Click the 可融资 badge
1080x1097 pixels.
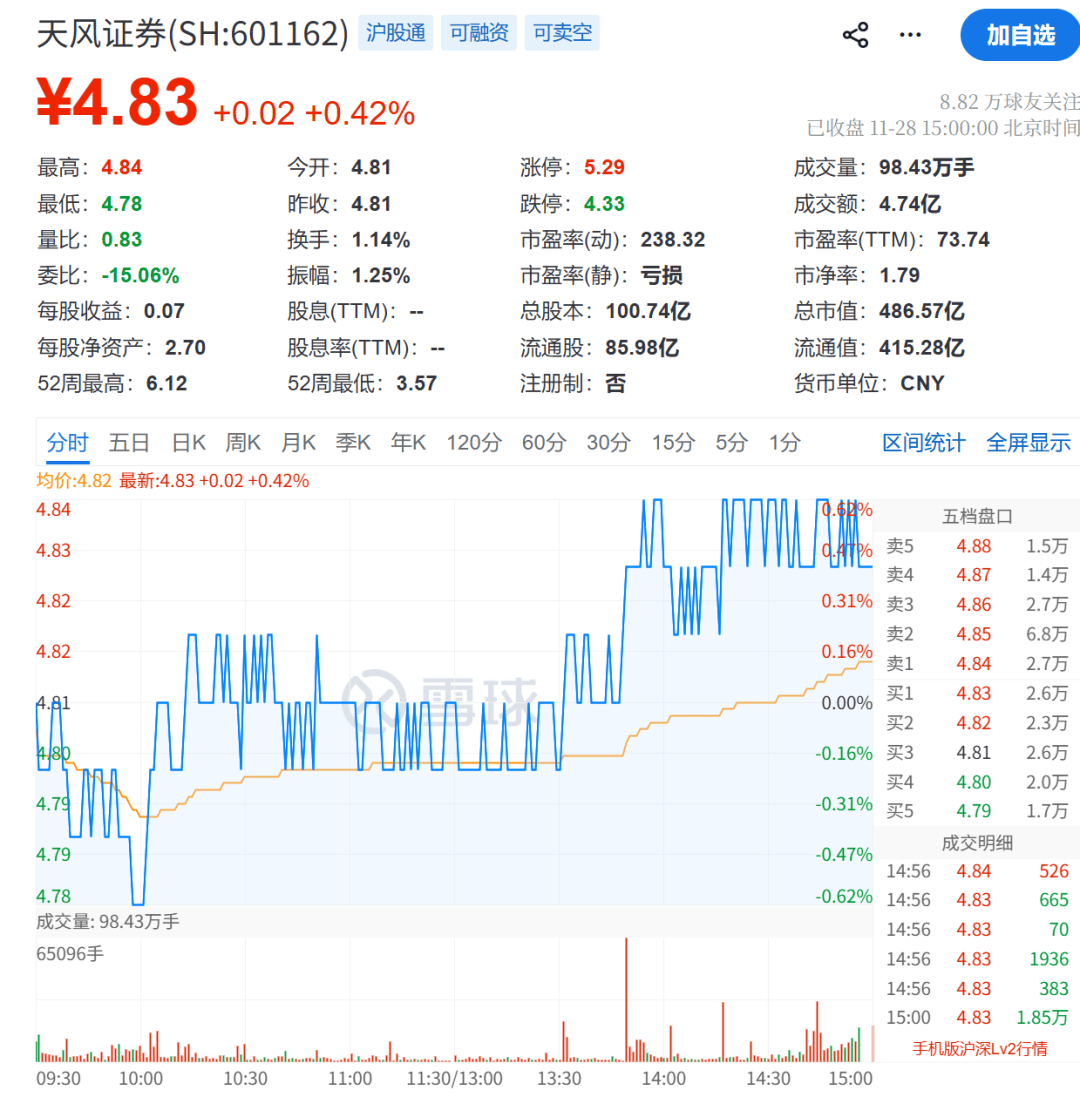(x=478, y=33)
